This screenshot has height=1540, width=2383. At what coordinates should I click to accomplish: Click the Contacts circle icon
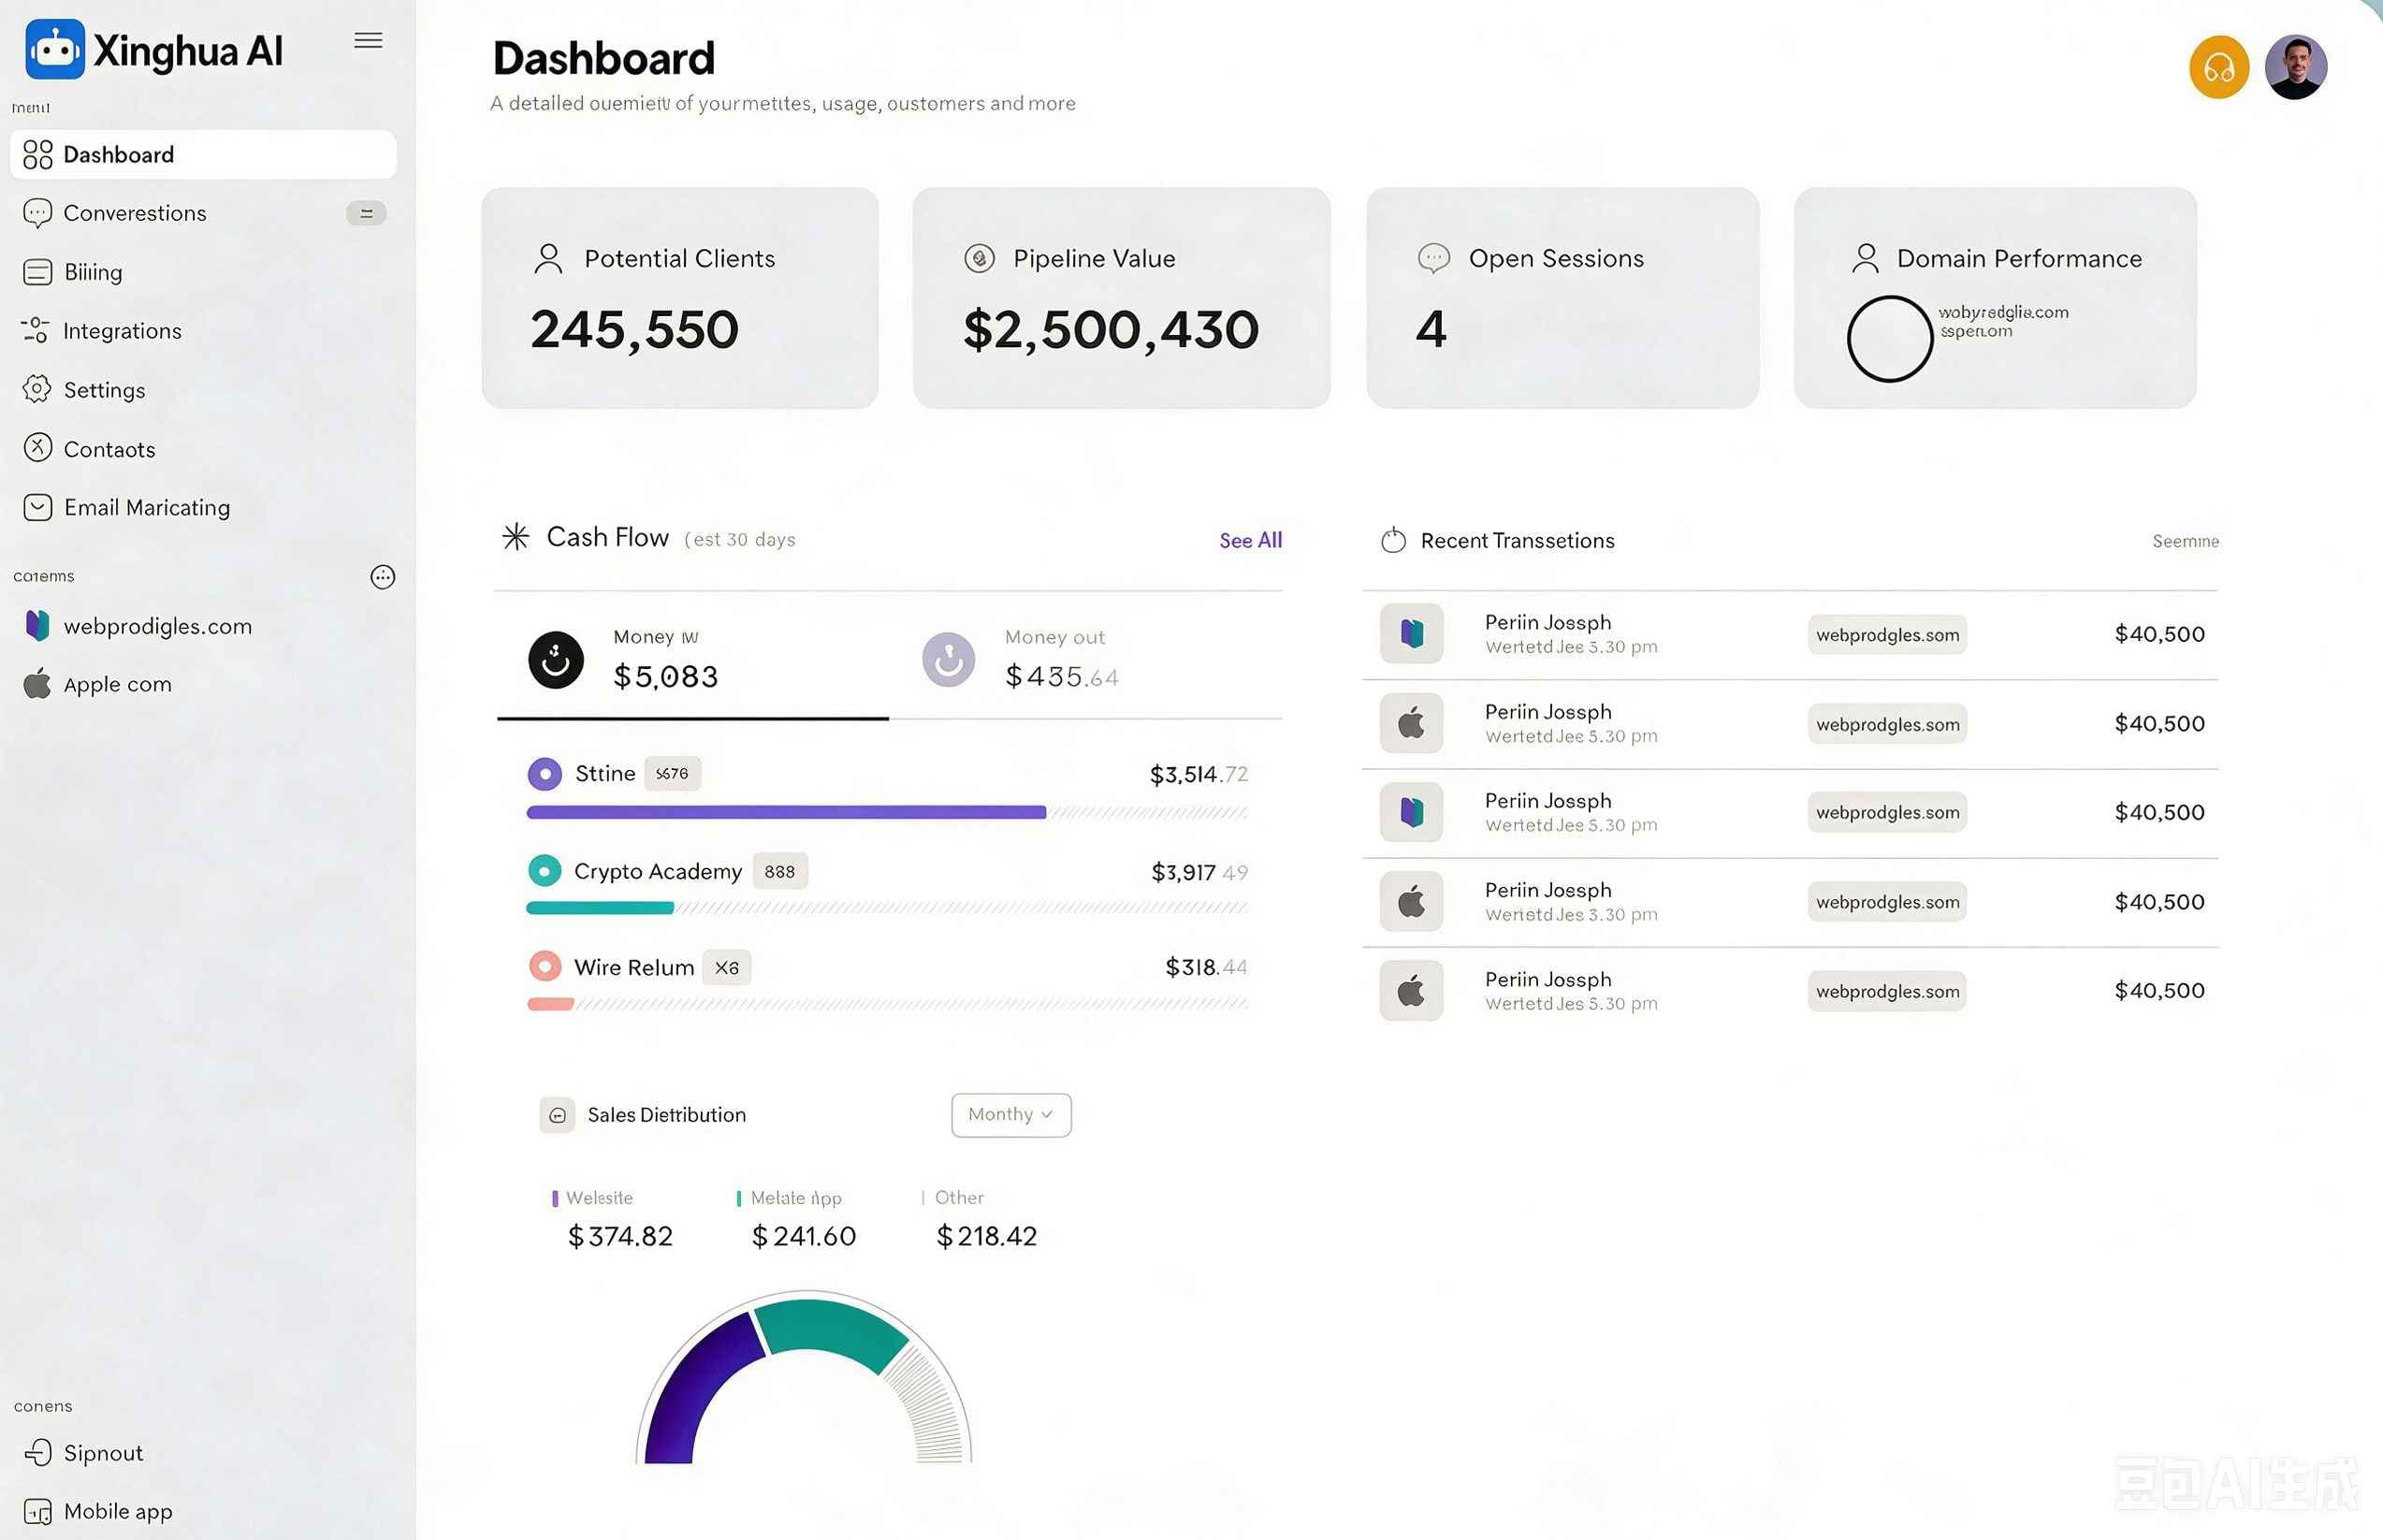(x=37, y=448)
